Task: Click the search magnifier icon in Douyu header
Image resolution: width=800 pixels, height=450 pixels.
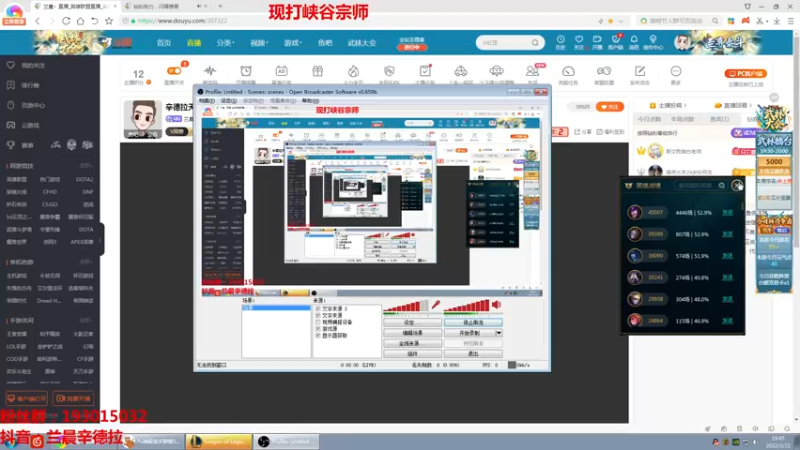Action: click(535, 43)
